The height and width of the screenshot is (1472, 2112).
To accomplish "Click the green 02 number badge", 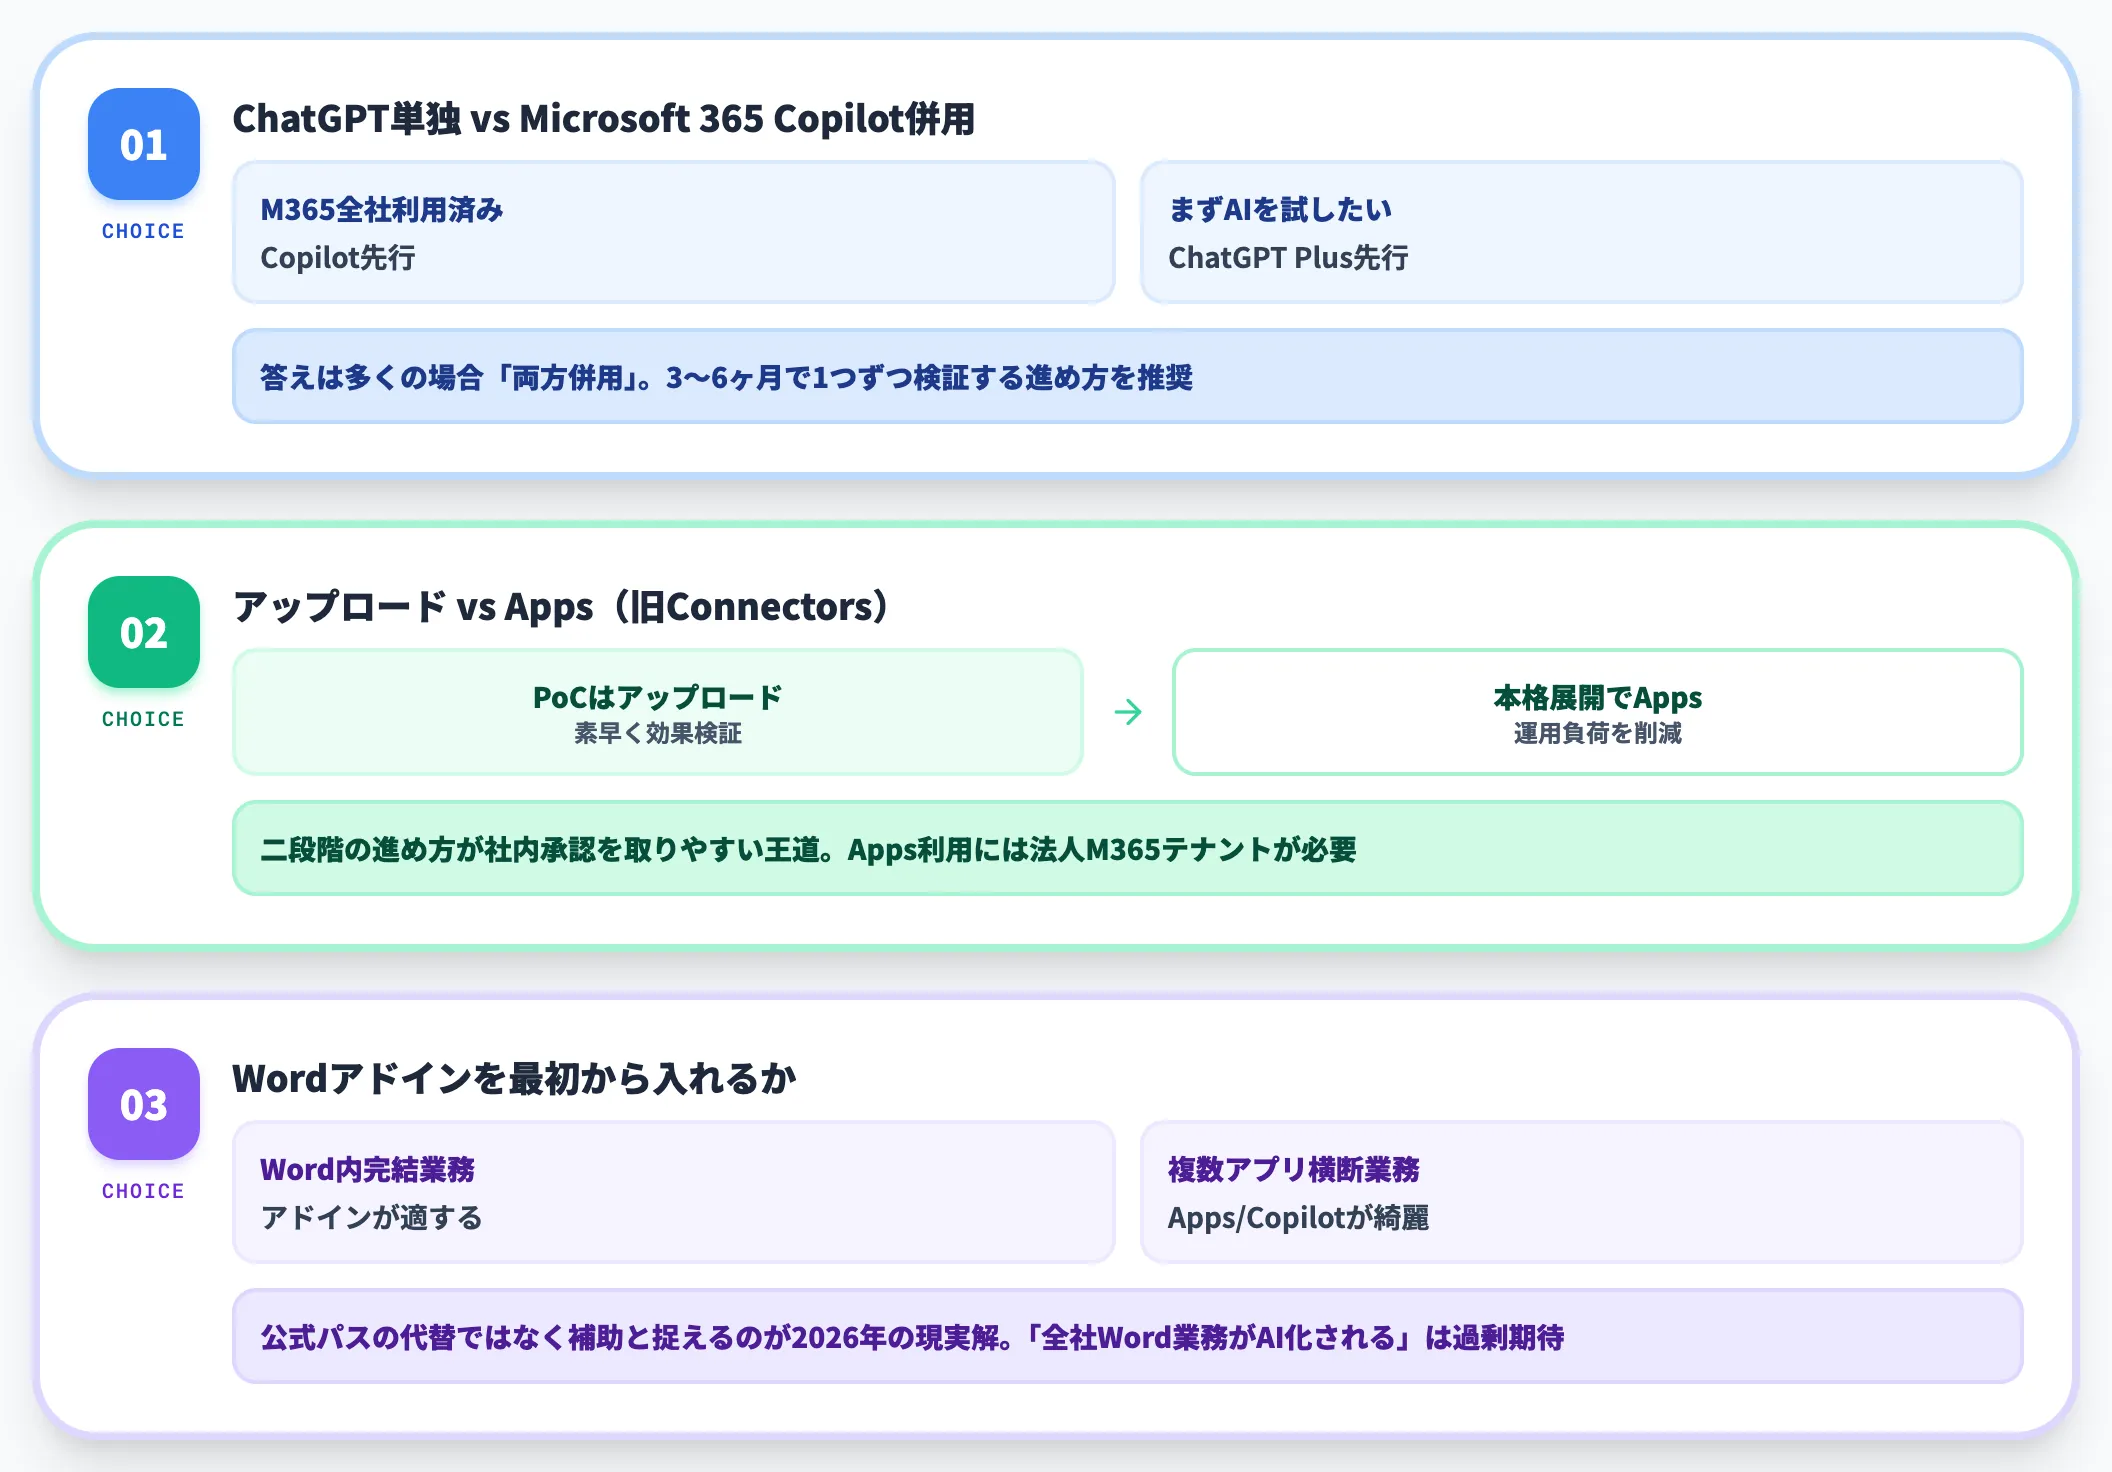I will point(144,632).
